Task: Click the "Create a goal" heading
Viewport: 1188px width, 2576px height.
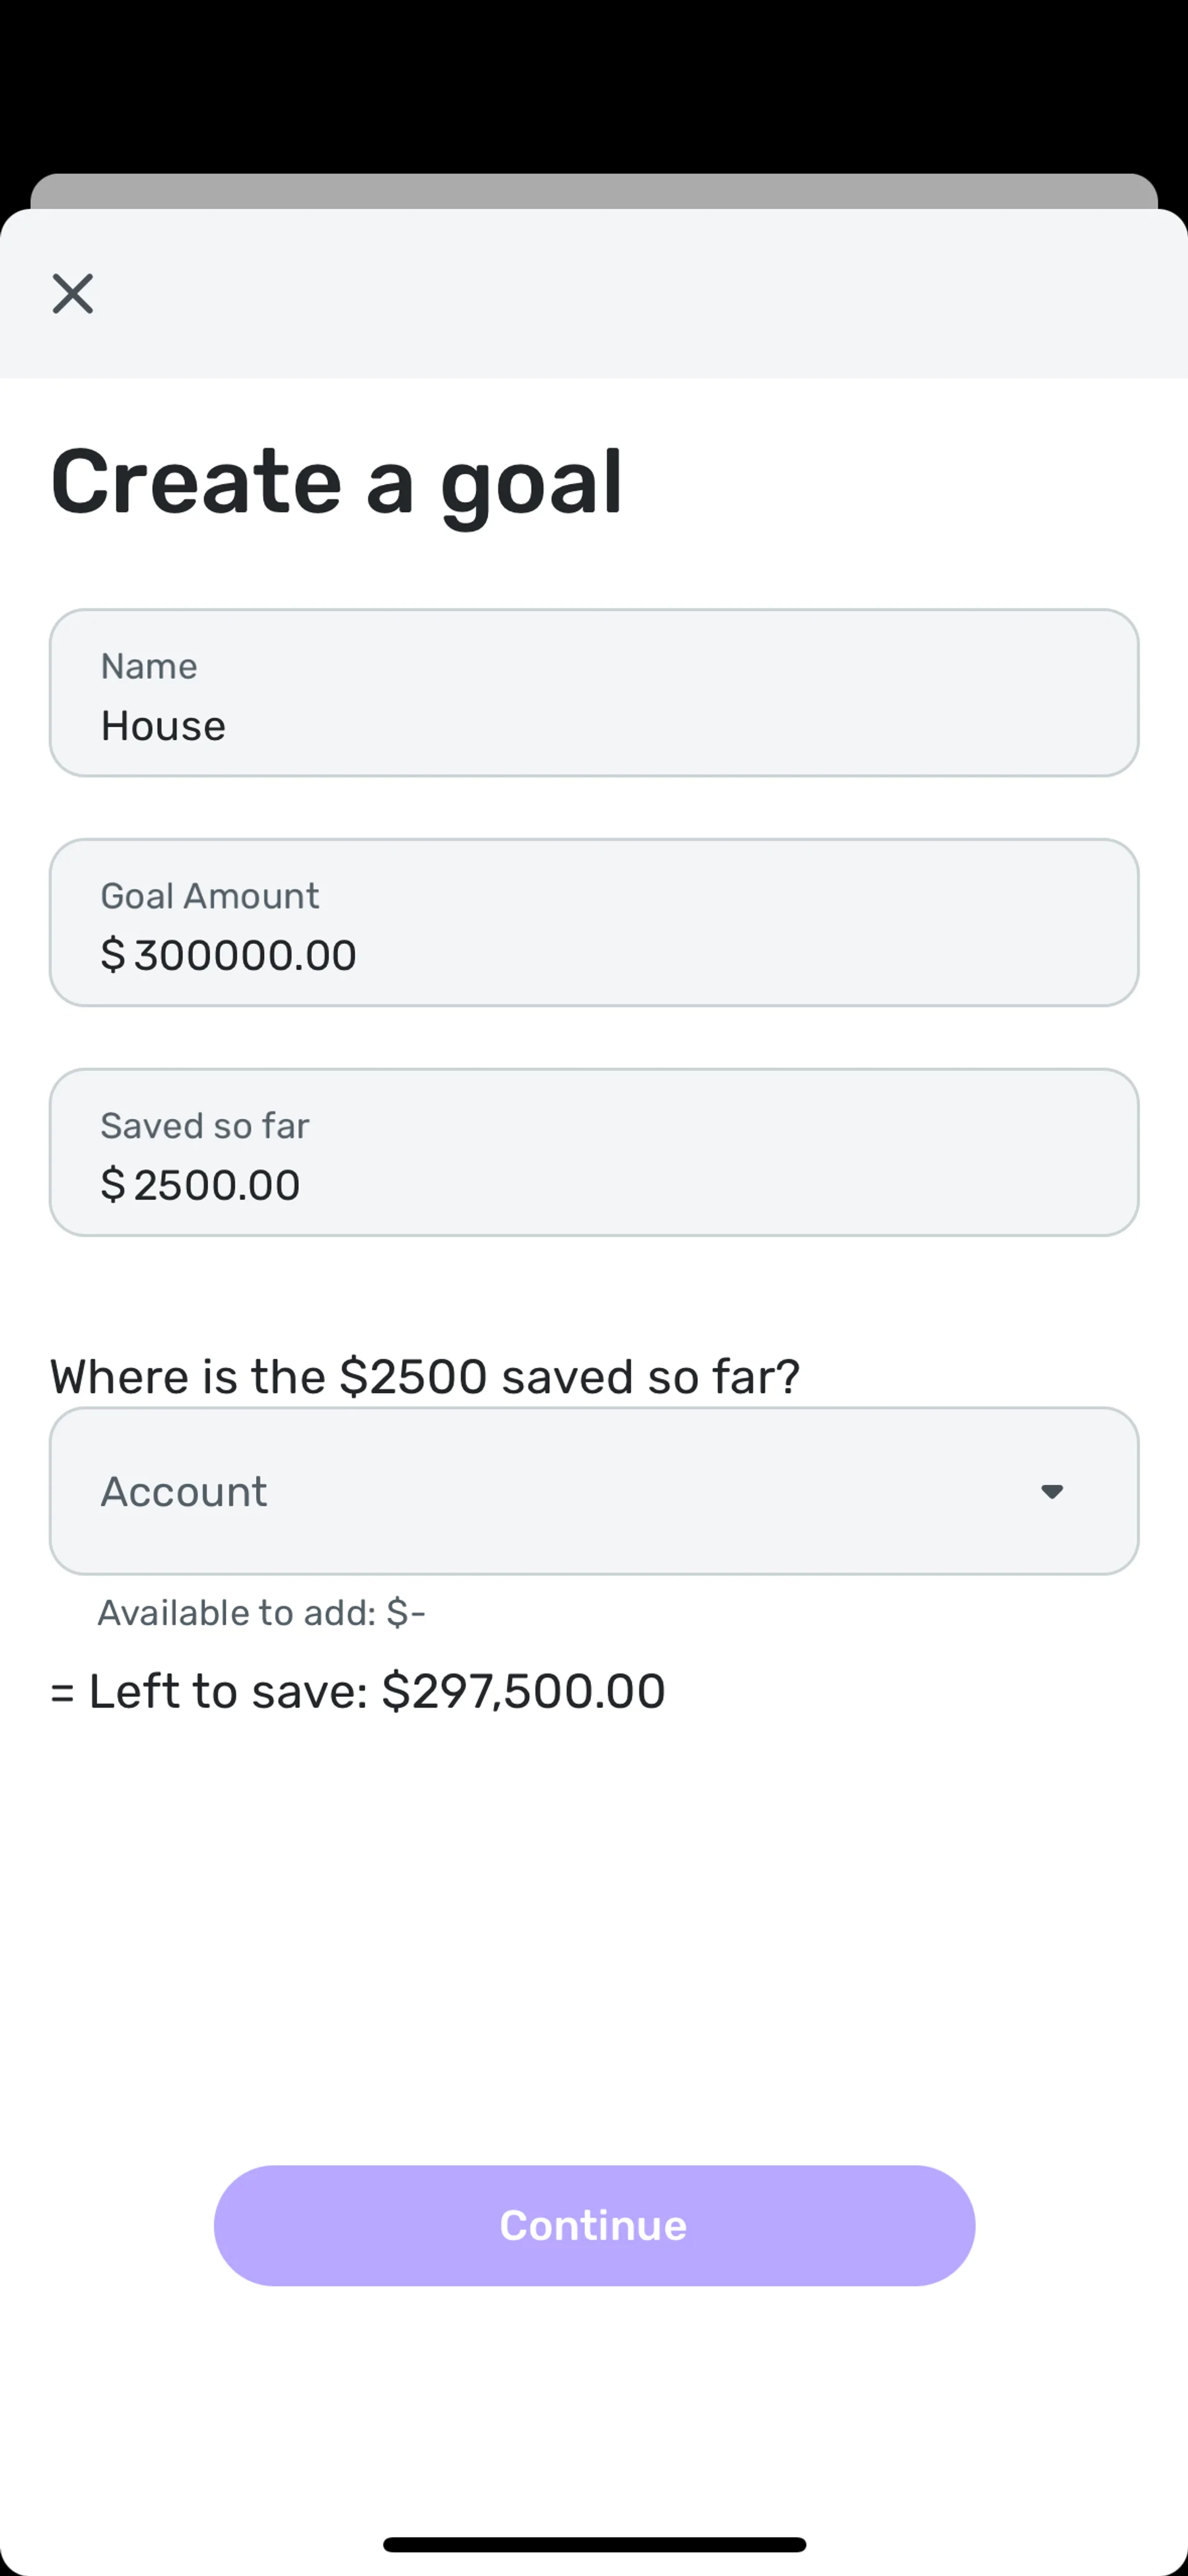Action: coord(337,482)
